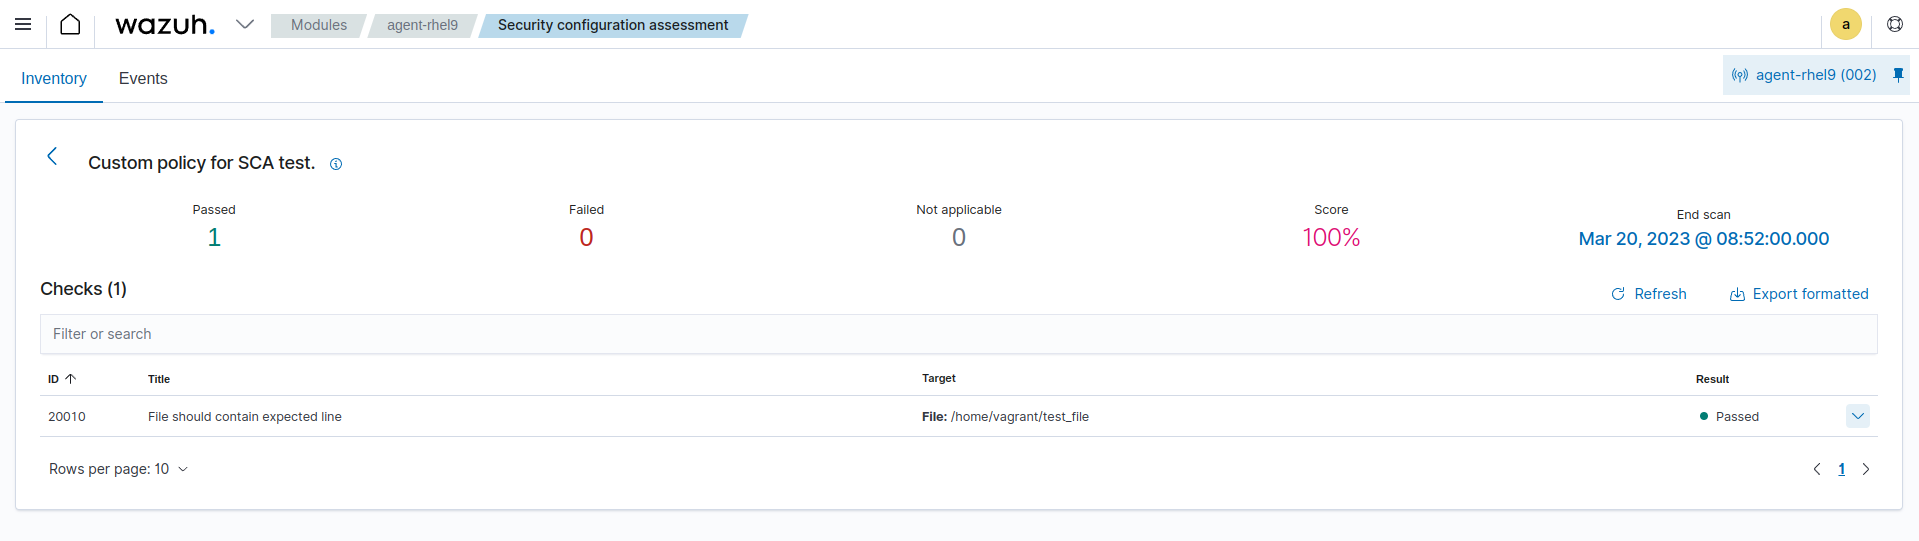1919x541 pixels.
Task: Open the help icon in header
Action: click(1894, 24)
